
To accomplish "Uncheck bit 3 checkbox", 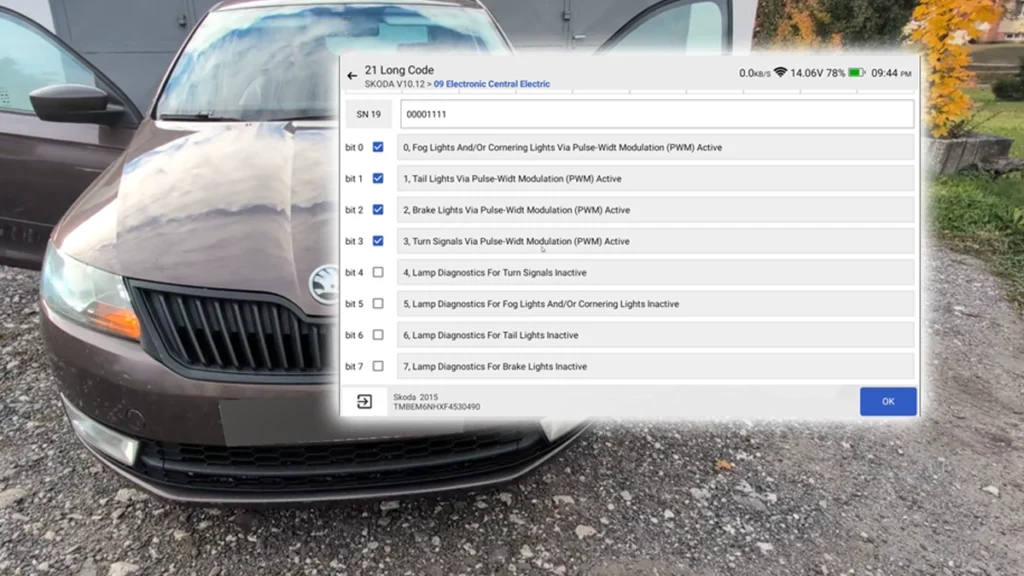I will pos(378,241).
